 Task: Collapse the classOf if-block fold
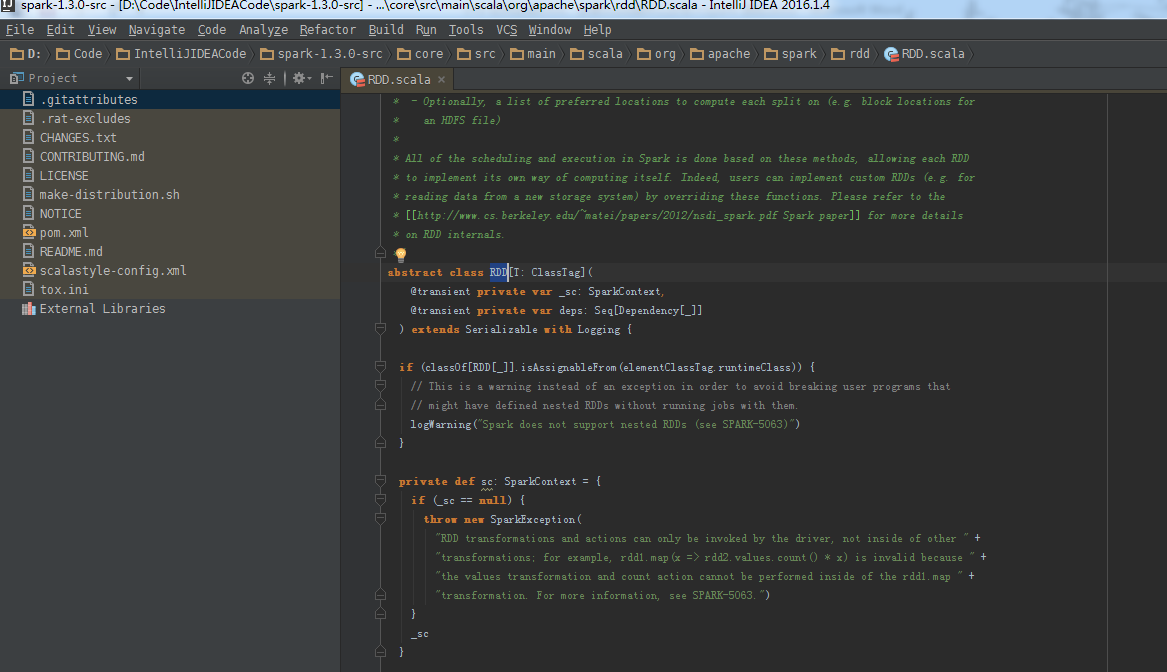380,366
